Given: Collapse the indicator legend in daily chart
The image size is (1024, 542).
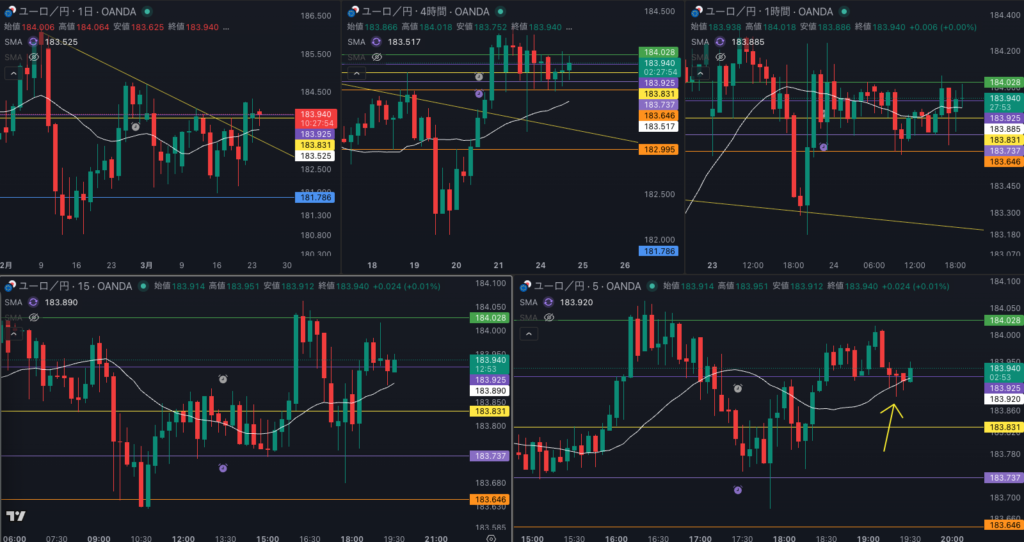Looking at the screenshot, I should pyautogui.click(x=13, y=73).
